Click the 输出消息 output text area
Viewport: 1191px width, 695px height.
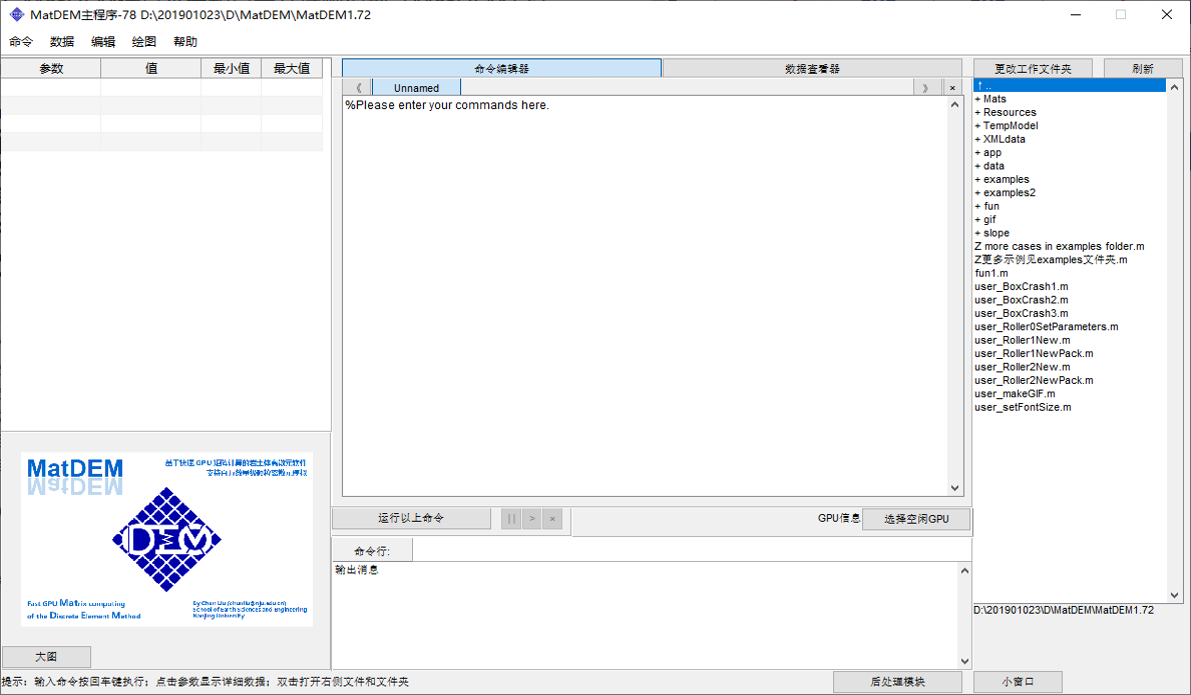pos(645,615)
